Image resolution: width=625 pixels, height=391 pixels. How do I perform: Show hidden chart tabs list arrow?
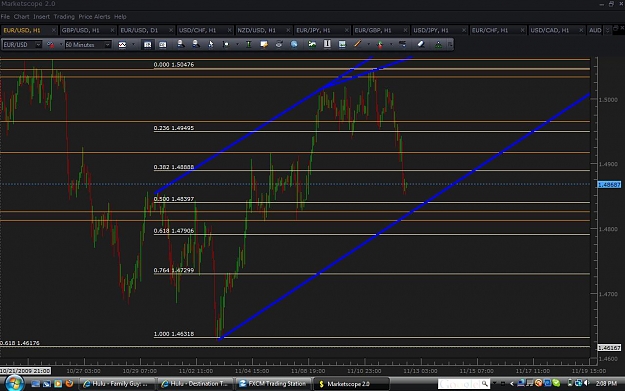click(x=607, y=30)
